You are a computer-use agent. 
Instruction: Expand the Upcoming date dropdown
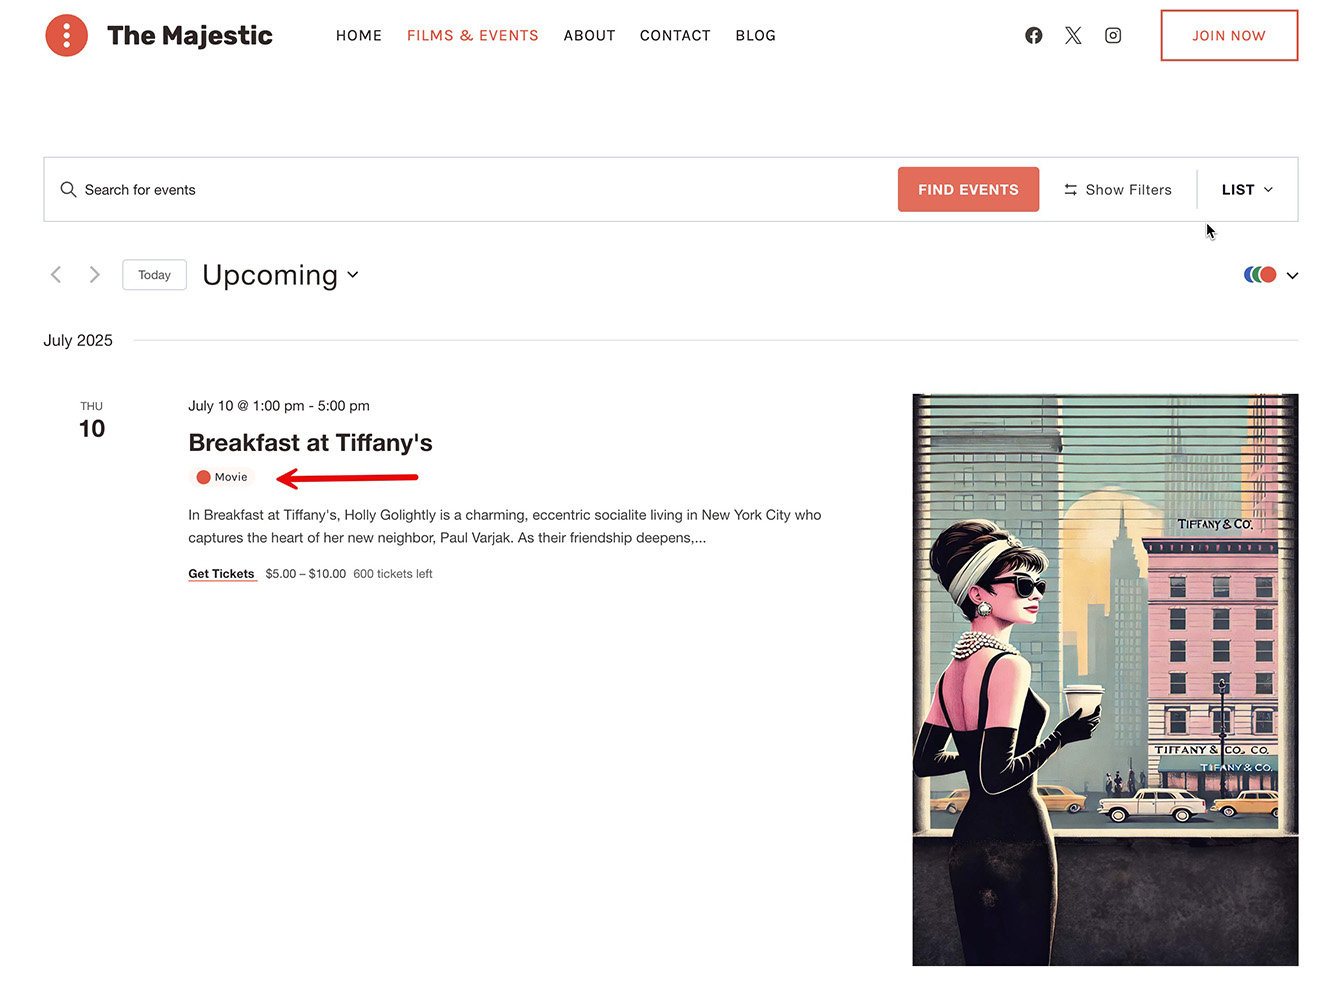(280, 275)
